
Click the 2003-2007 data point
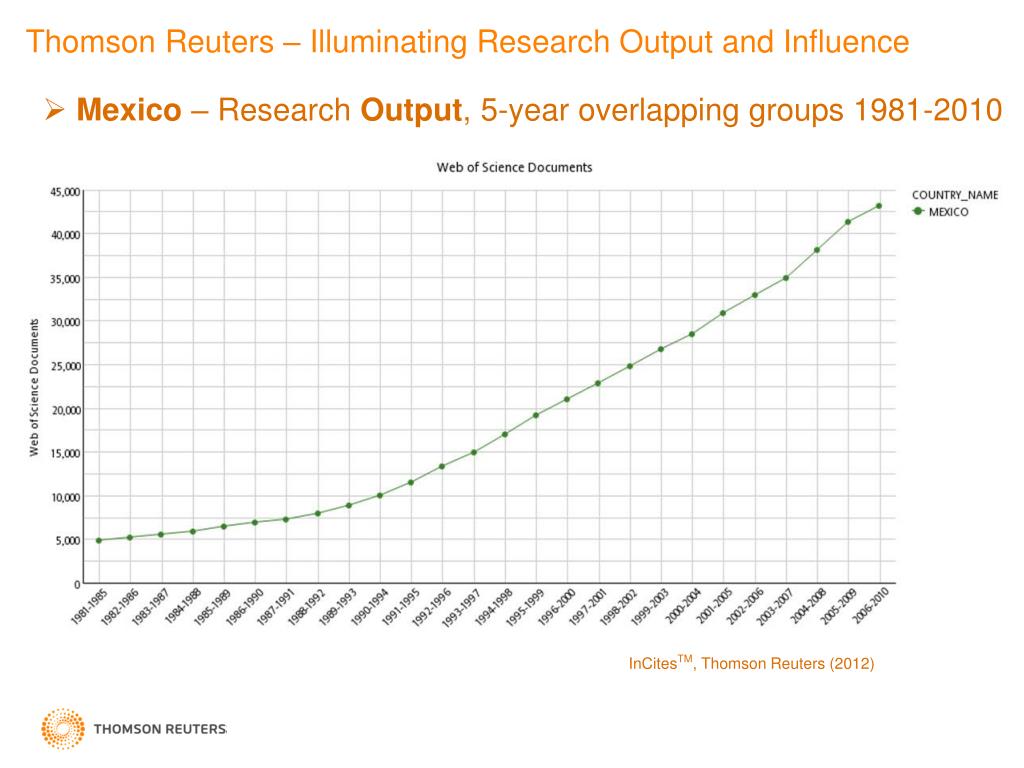click(786, 278)
